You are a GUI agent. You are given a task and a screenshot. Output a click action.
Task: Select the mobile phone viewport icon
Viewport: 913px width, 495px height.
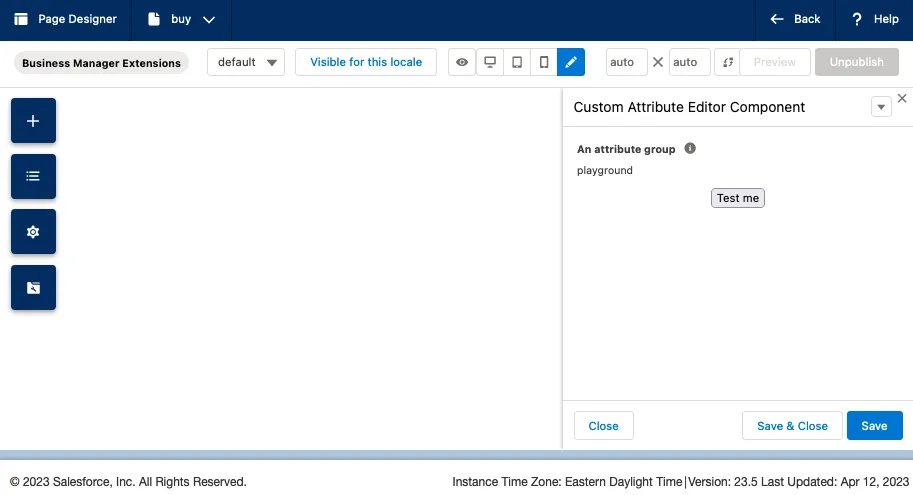[x=544, y=62]
